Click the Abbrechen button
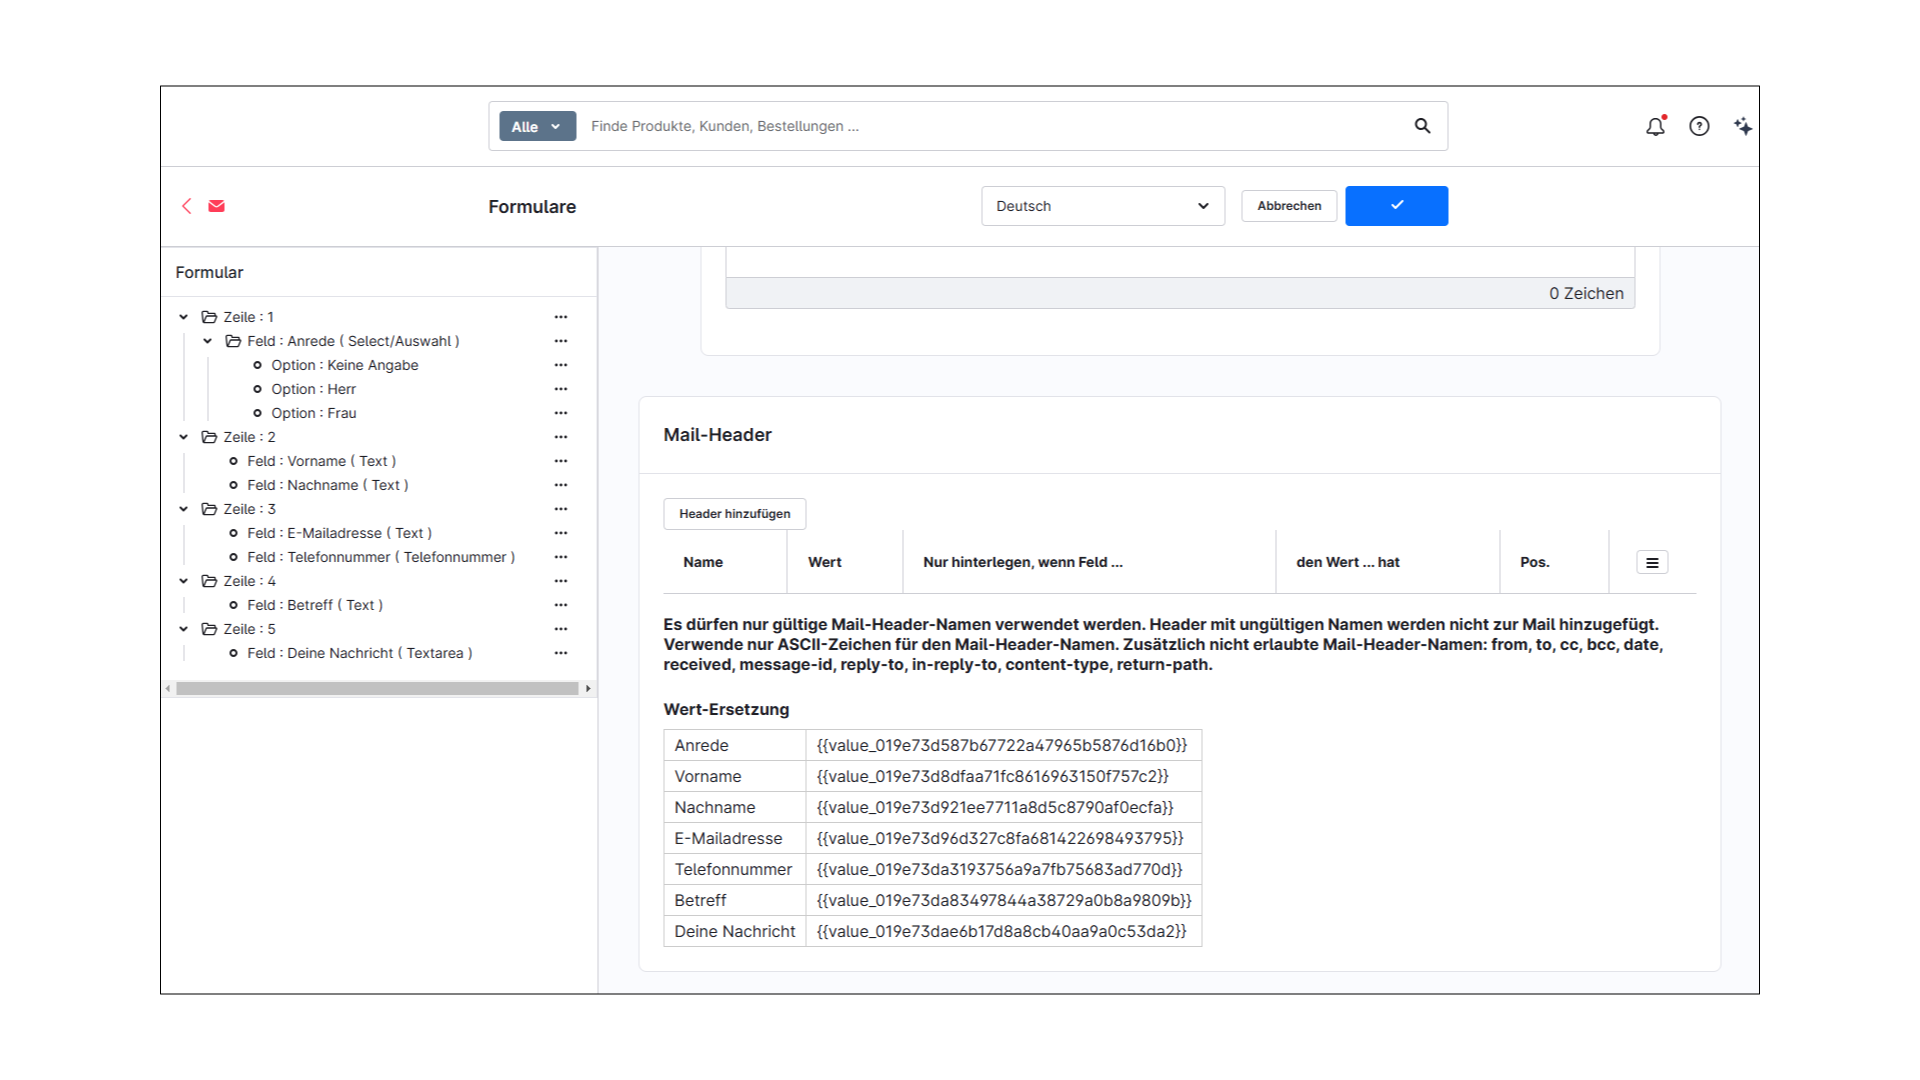 [1289, 206]
